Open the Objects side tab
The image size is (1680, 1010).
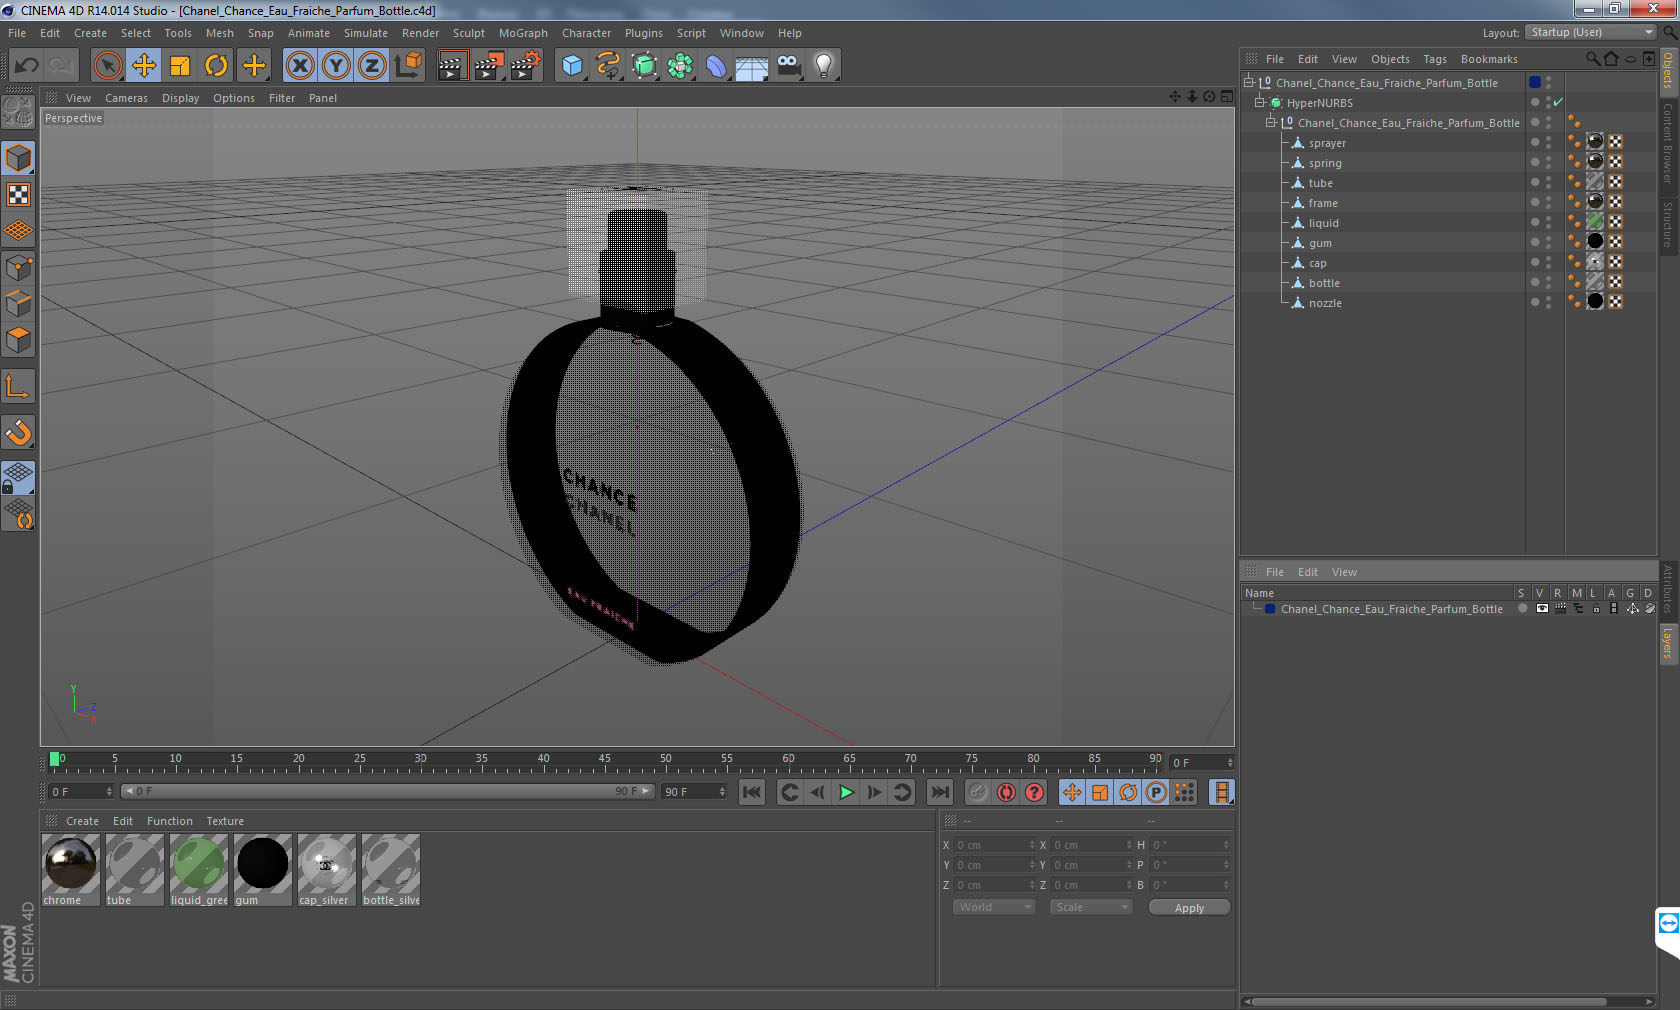click(1668, 70)
